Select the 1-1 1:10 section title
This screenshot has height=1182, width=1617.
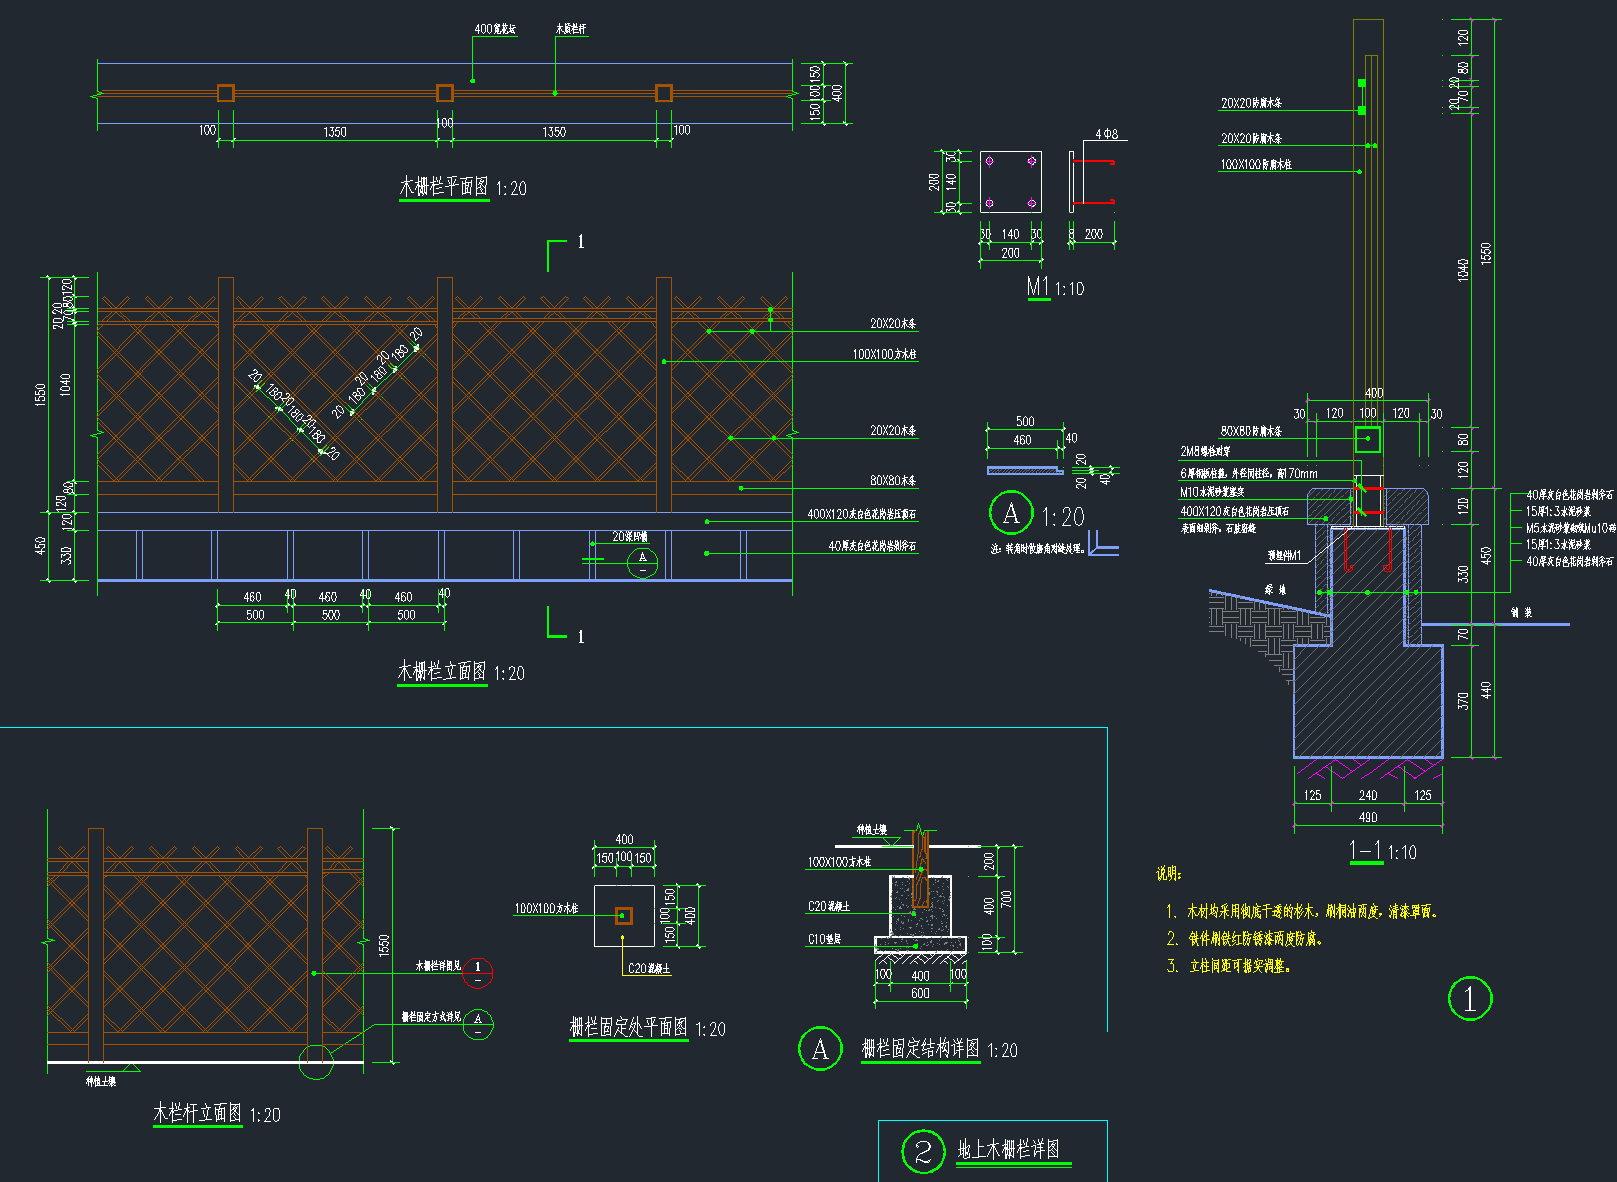[1383, 852]
